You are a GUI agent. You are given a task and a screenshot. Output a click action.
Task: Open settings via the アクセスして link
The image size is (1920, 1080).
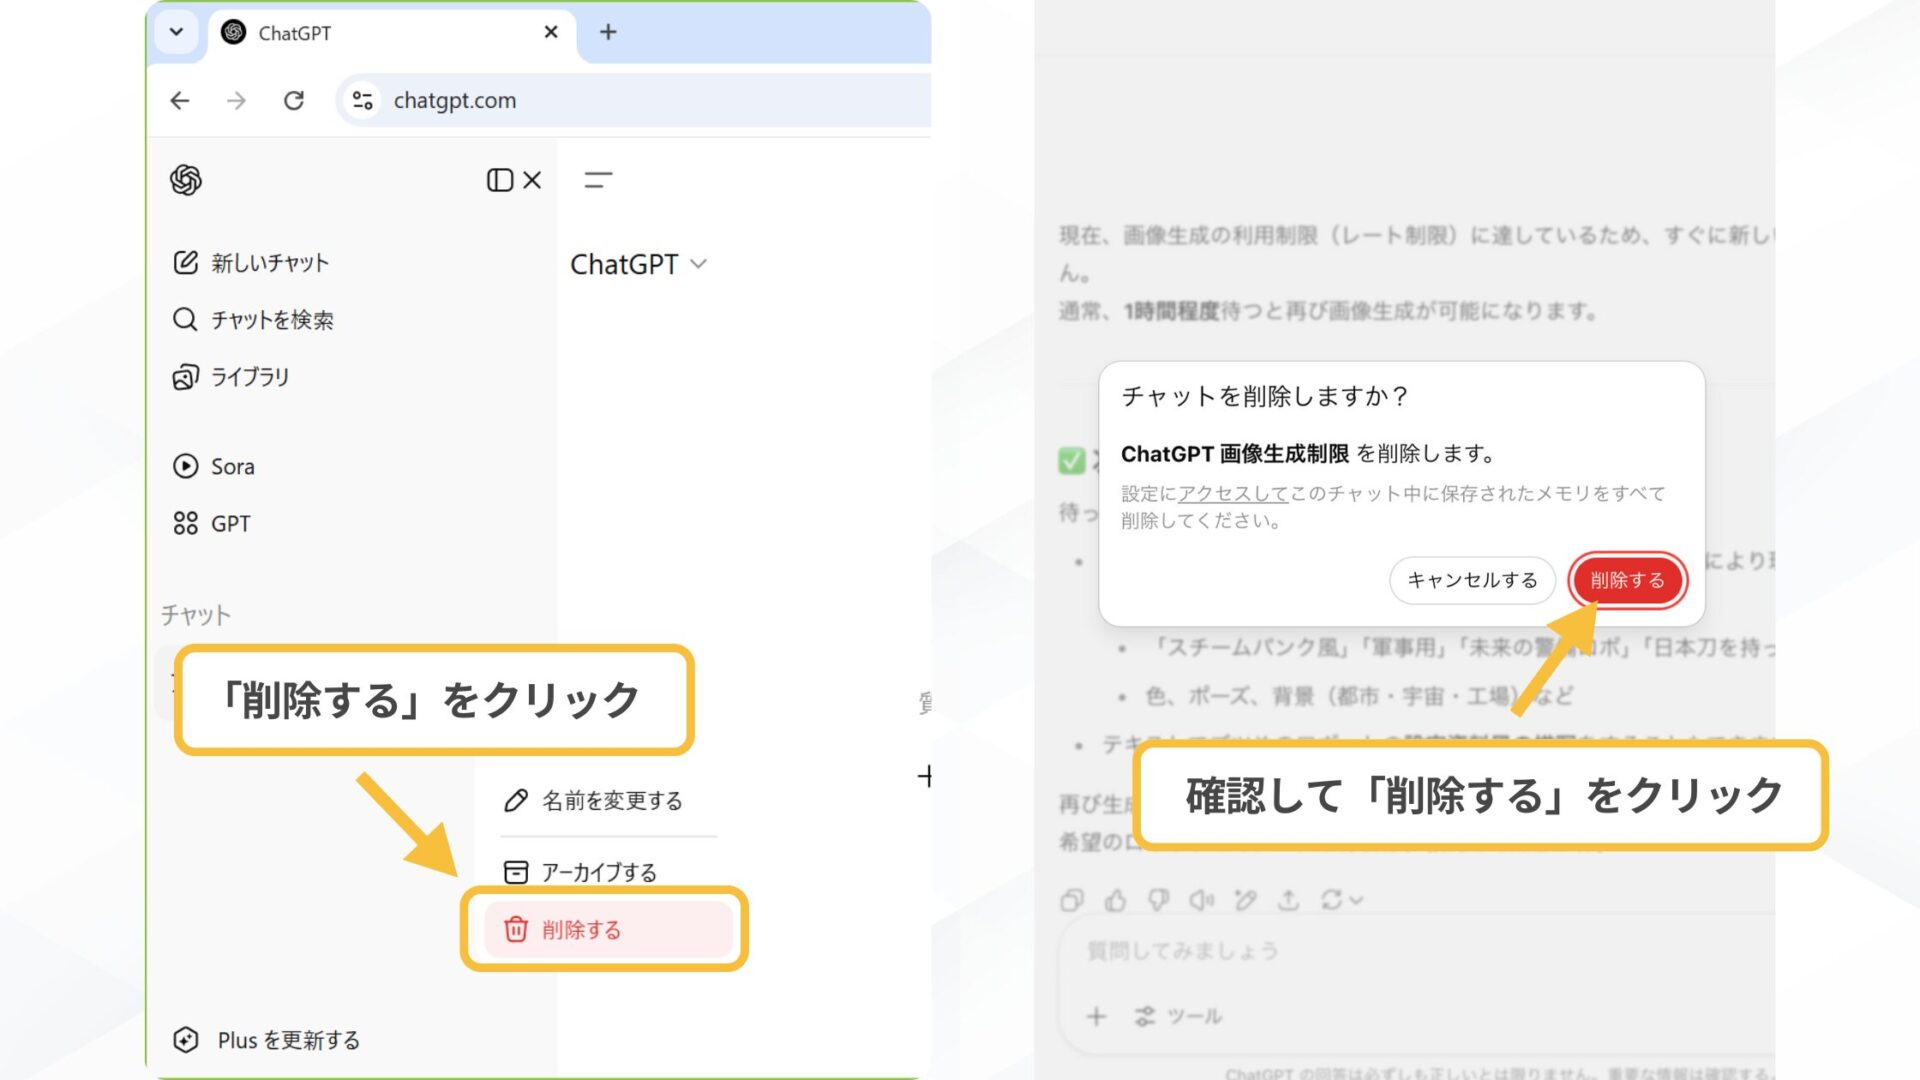point(1231,493)
